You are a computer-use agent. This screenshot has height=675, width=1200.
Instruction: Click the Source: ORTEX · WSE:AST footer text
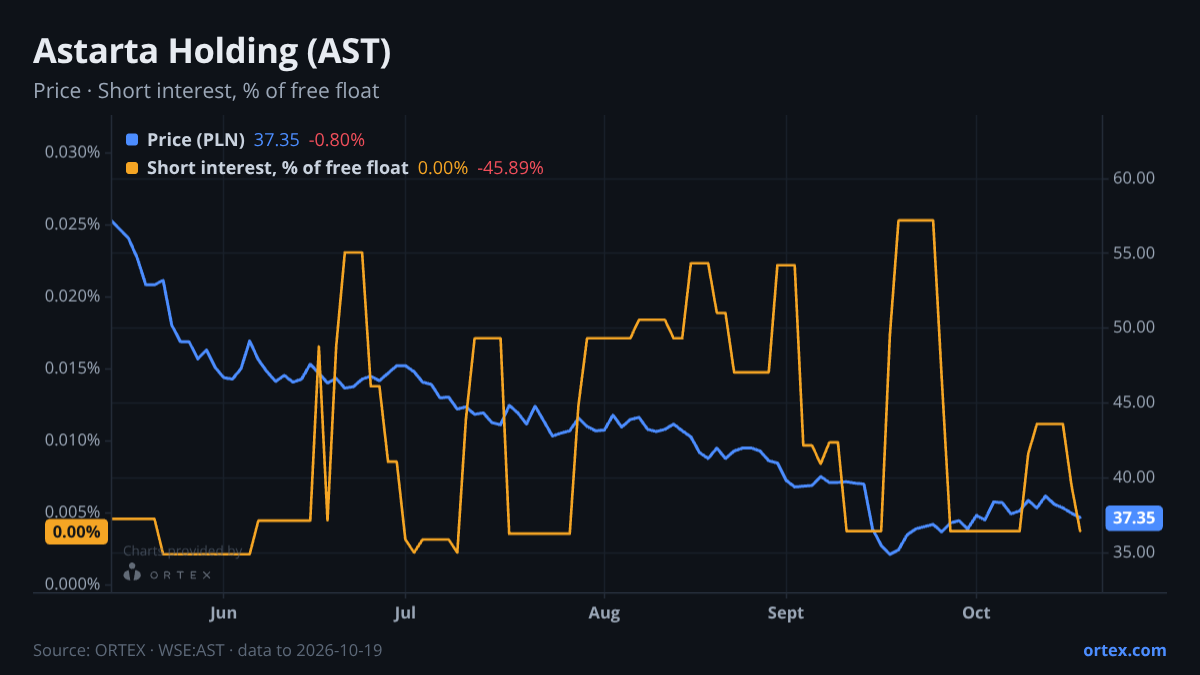[x=207, y=650]
